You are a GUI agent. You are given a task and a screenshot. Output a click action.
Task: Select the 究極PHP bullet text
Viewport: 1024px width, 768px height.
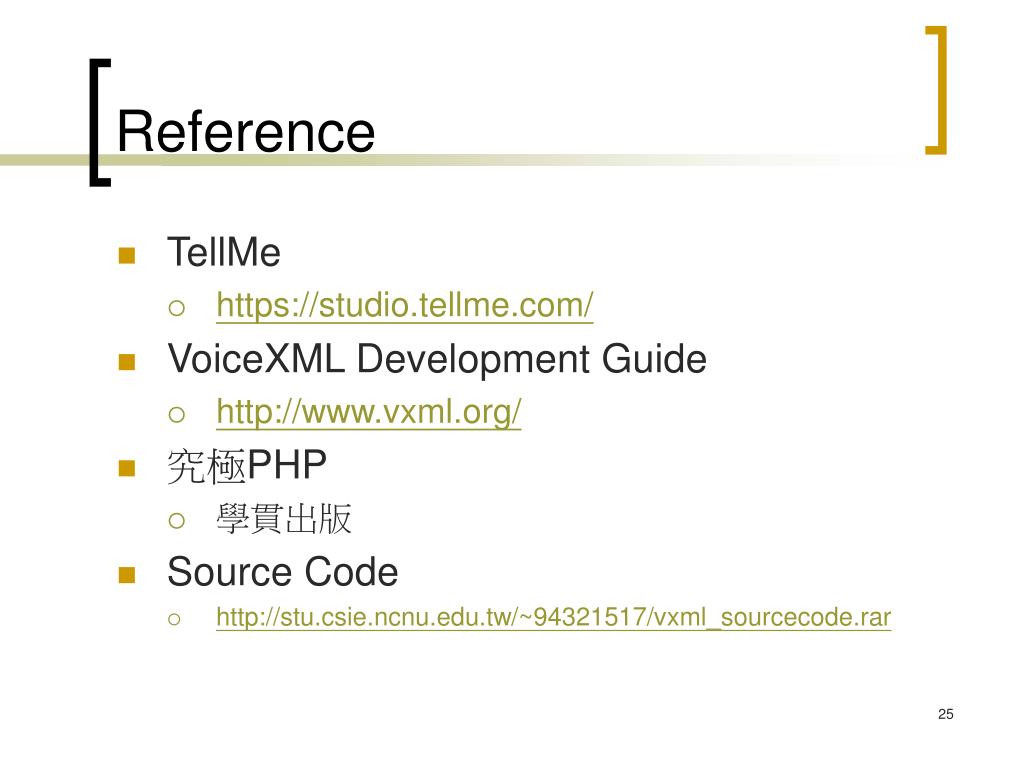click(247, 466)
